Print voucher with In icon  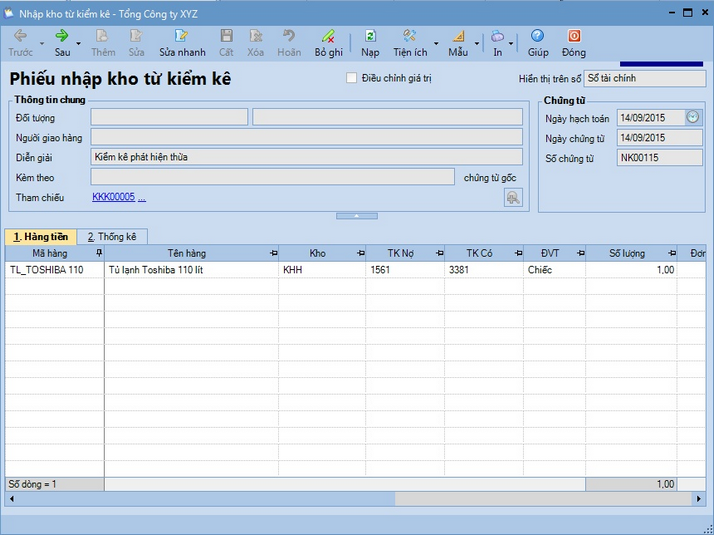pyautogui.click(x=497, y=36)
